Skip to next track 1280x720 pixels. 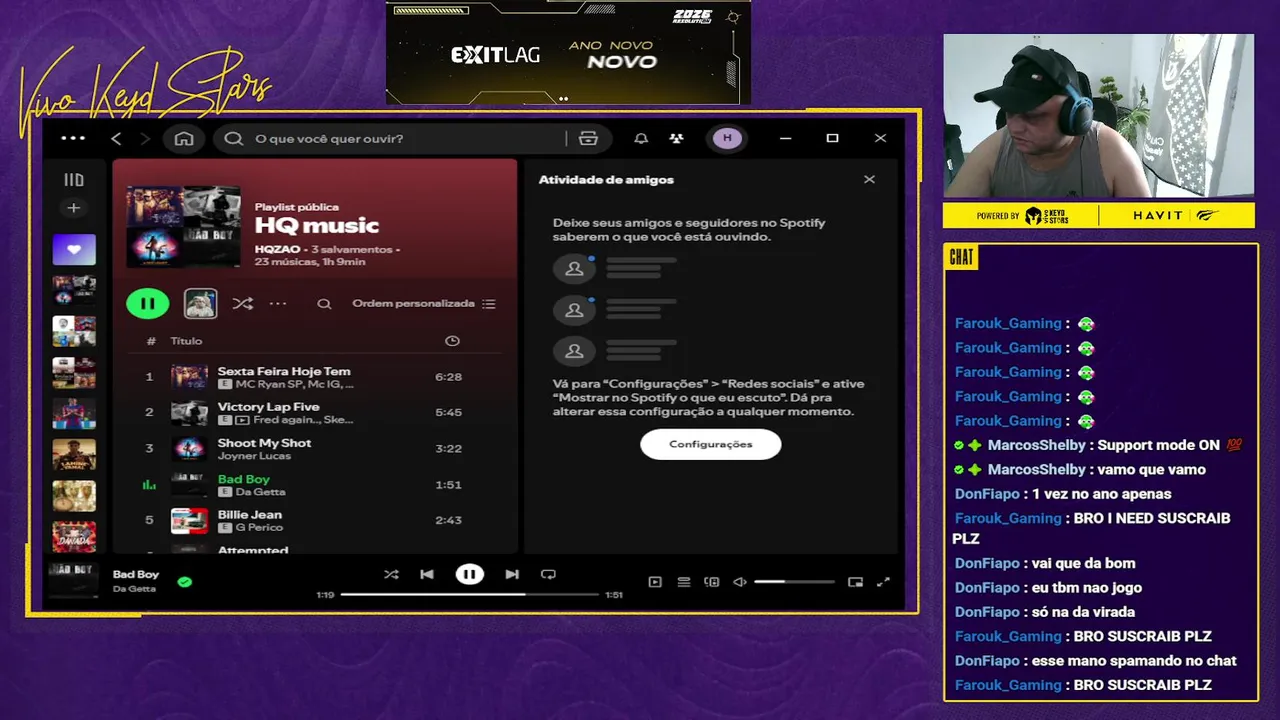(512, 574)
